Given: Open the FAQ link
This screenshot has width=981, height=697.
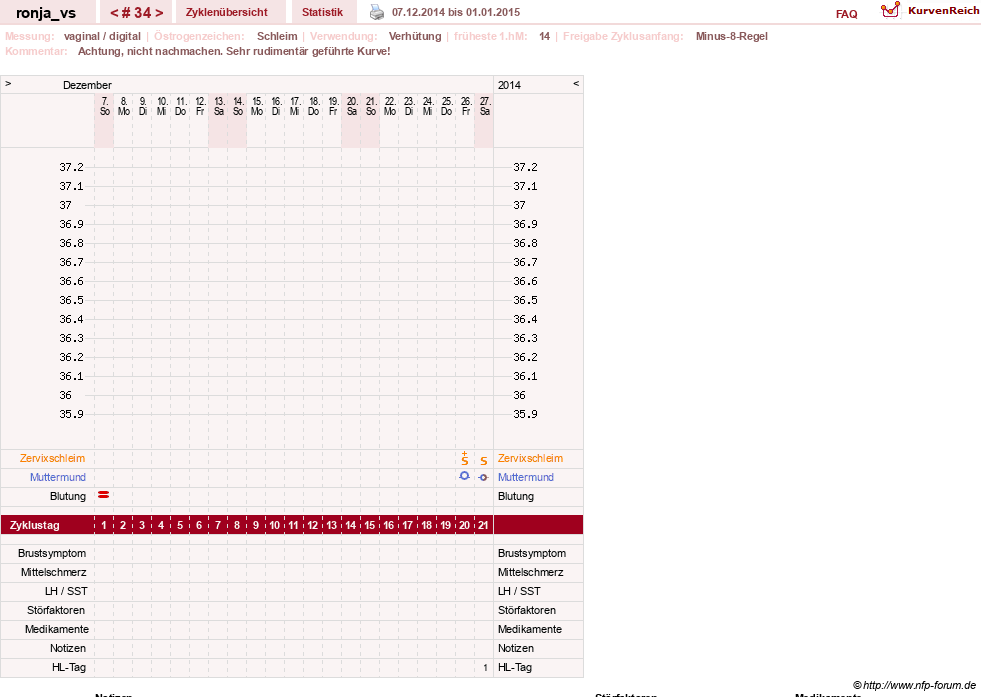Looking at the screenshot, I should [x=846, y=14].
